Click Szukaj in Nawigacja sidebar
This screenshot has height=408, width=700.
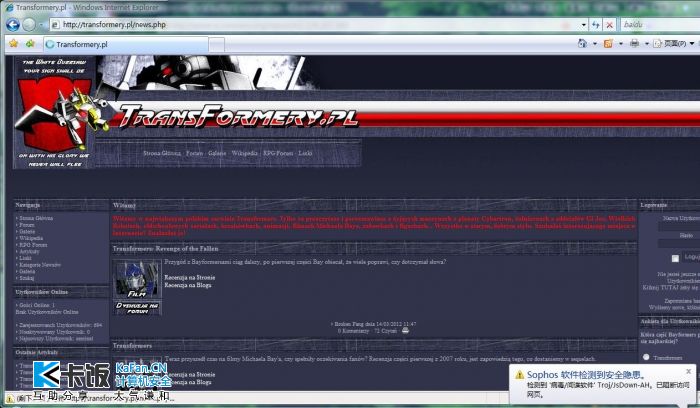point(27,278)
